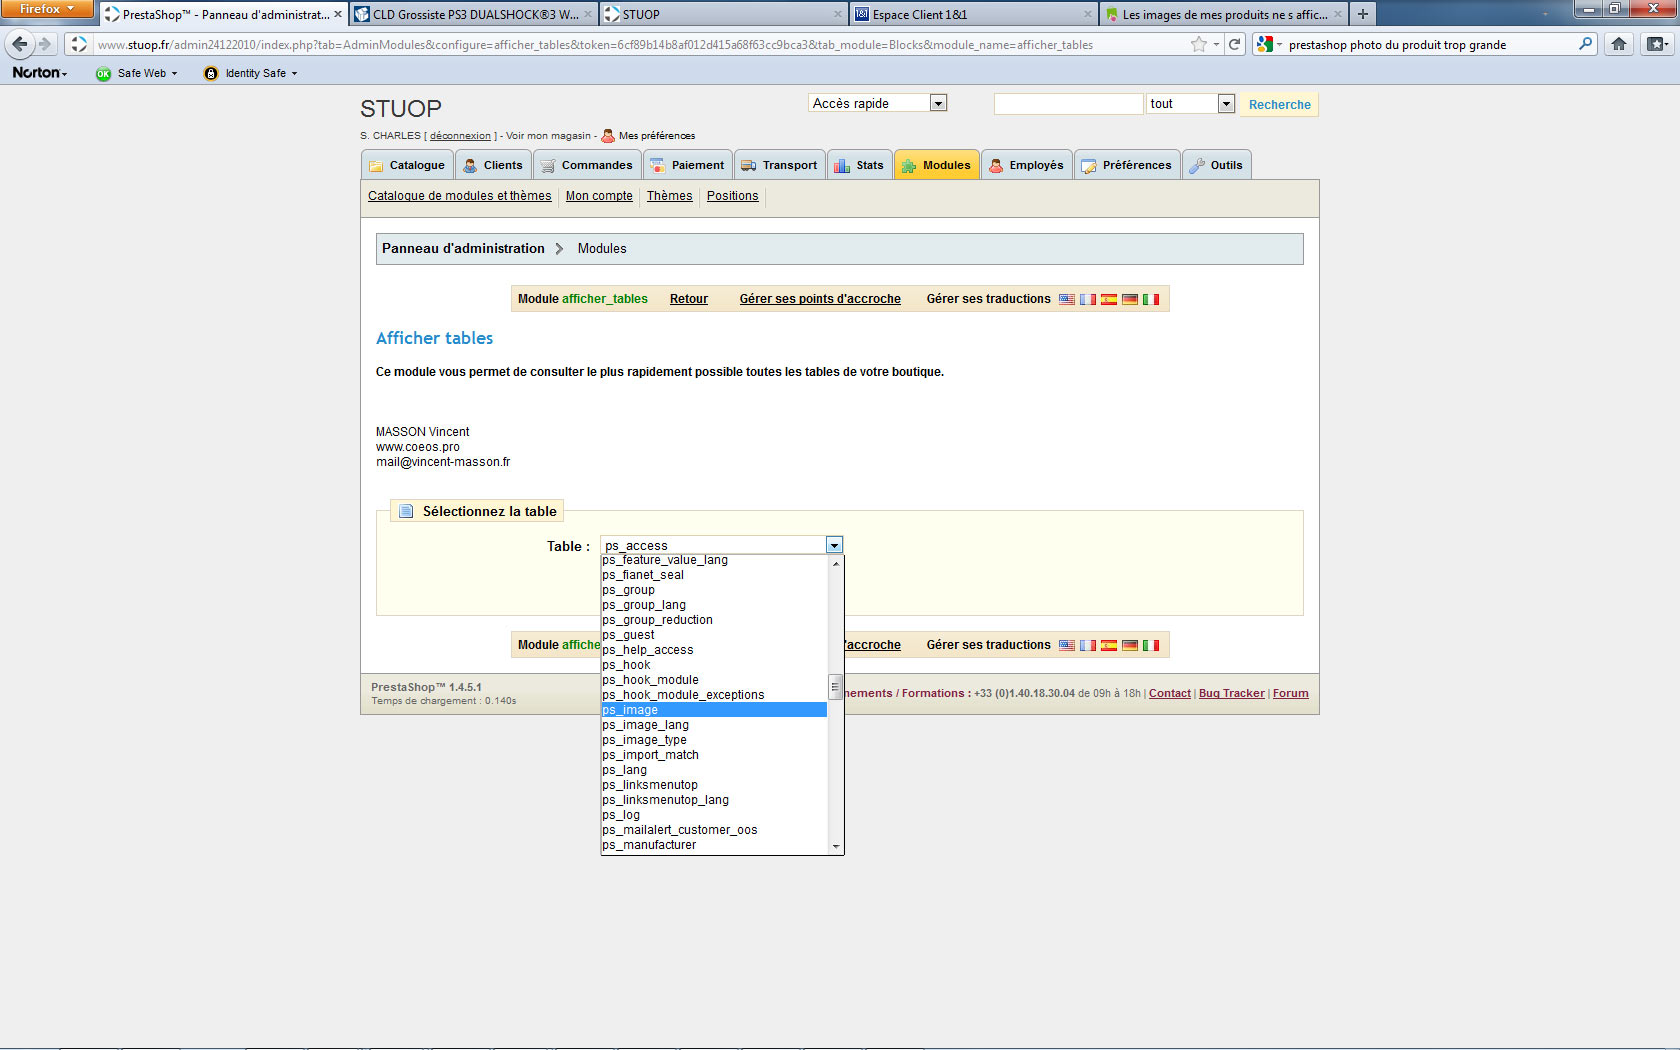Screen dimensions: 1680x1050
Task: Open the Stats tab
Action: [x=859, y=165]
